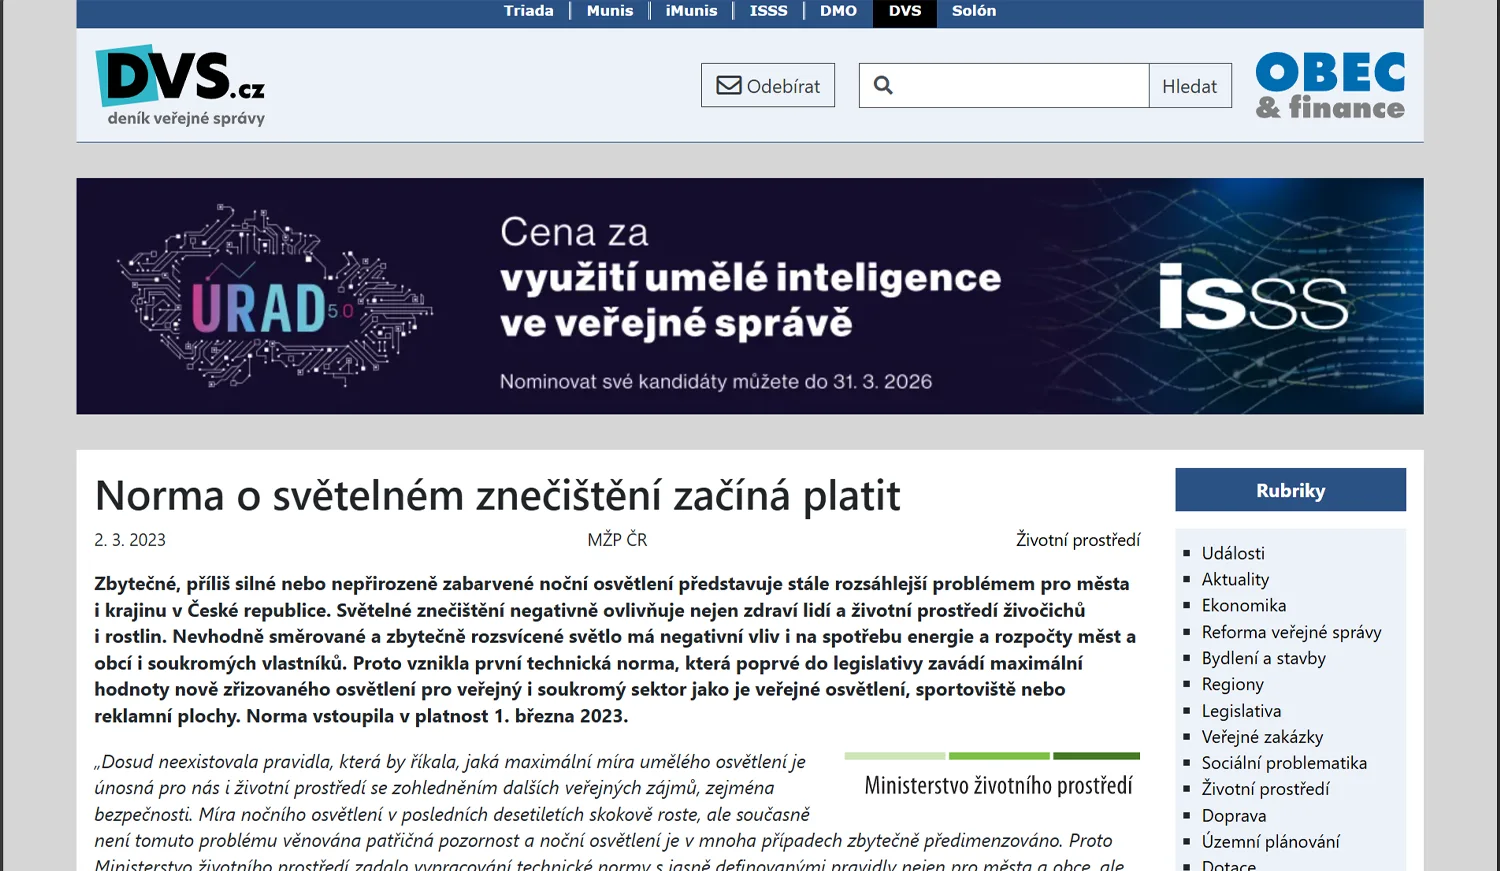Open the Legislativa rubric
Image resolution: width=1500 pixels, height=871 pixels.
click(x=1241, y=710)
